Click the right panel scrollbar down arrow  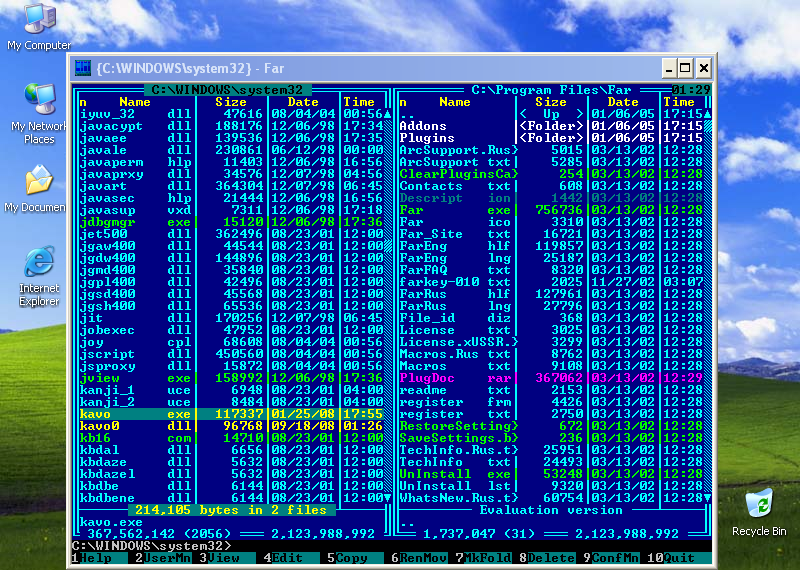(x=707, y=498)
